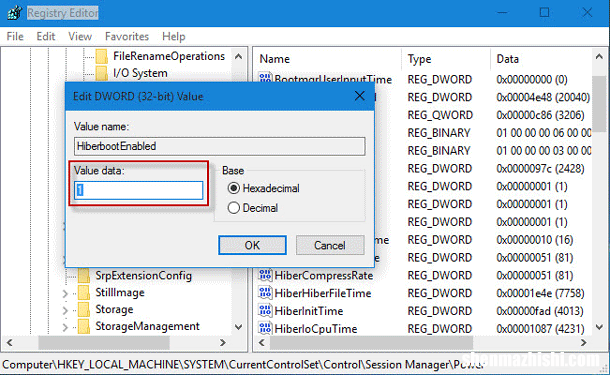Click the Value data input field
This screenshot has width=610, height=375.
(x=138, y=190)
